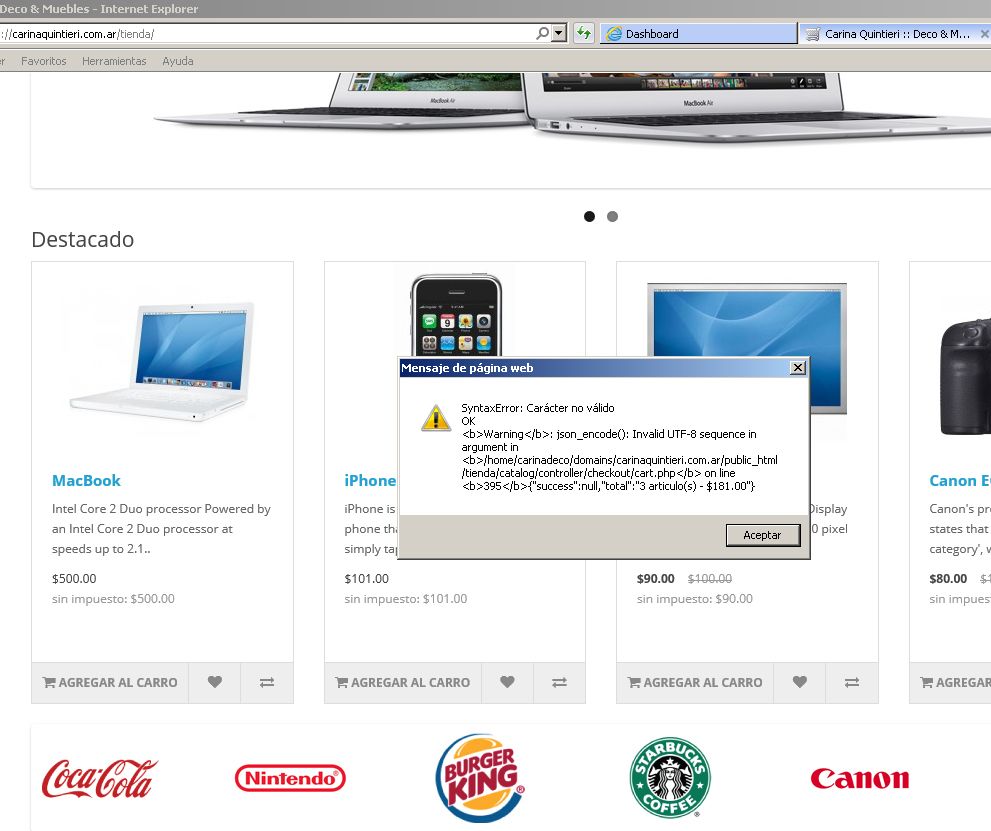Click 'sin impuesto: $90.00' text
This screenshot has width=991, height=831.
[695, 599]
